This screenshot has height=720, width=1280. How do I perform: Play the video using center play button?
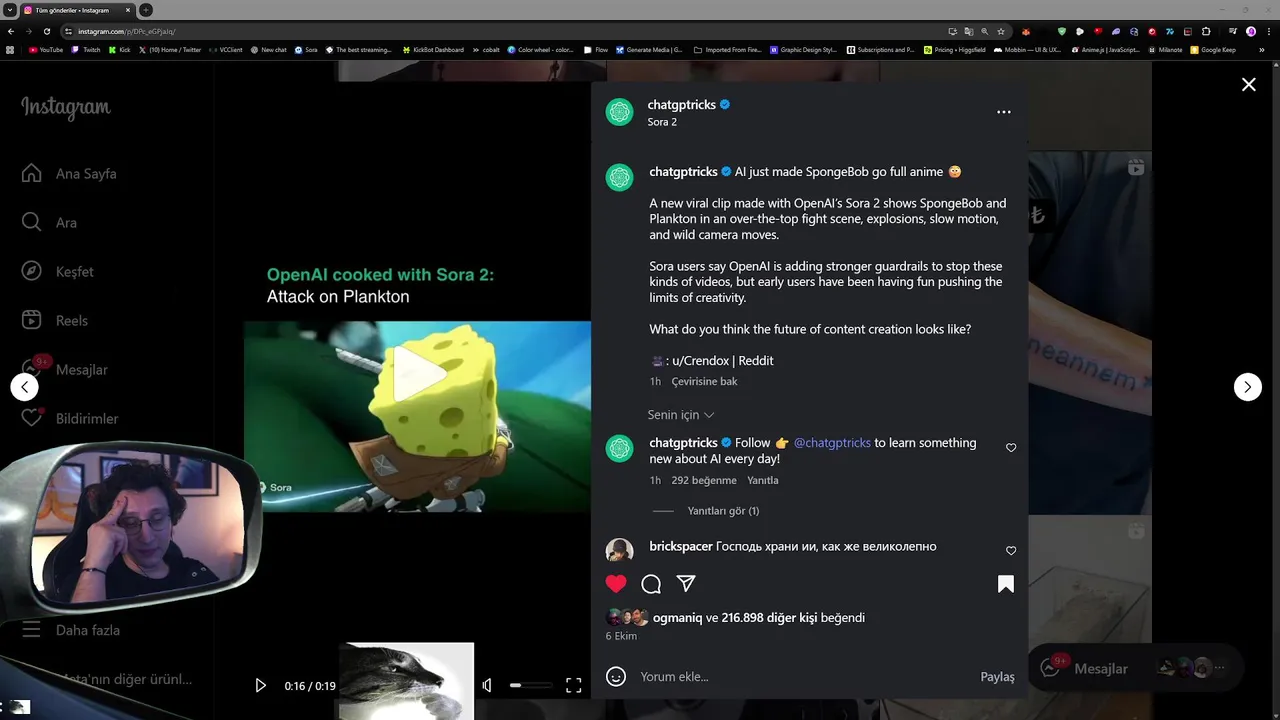418,374
